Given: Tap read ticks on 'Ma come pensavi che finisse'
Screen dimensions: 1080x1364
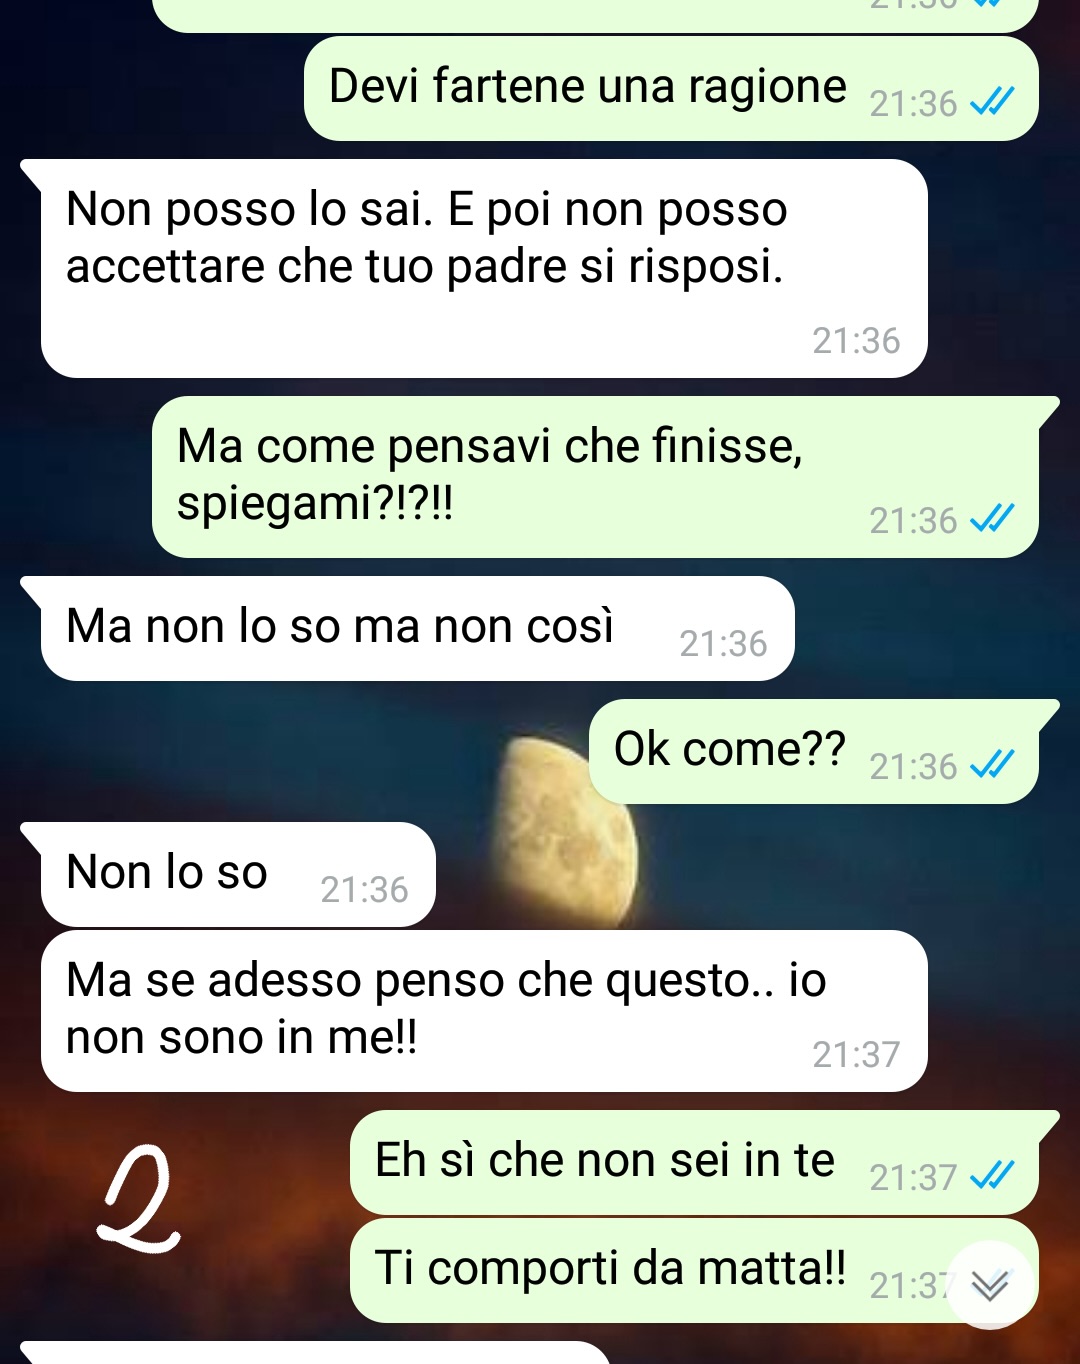Looking at the screenshot, I should tap(992, 518).
